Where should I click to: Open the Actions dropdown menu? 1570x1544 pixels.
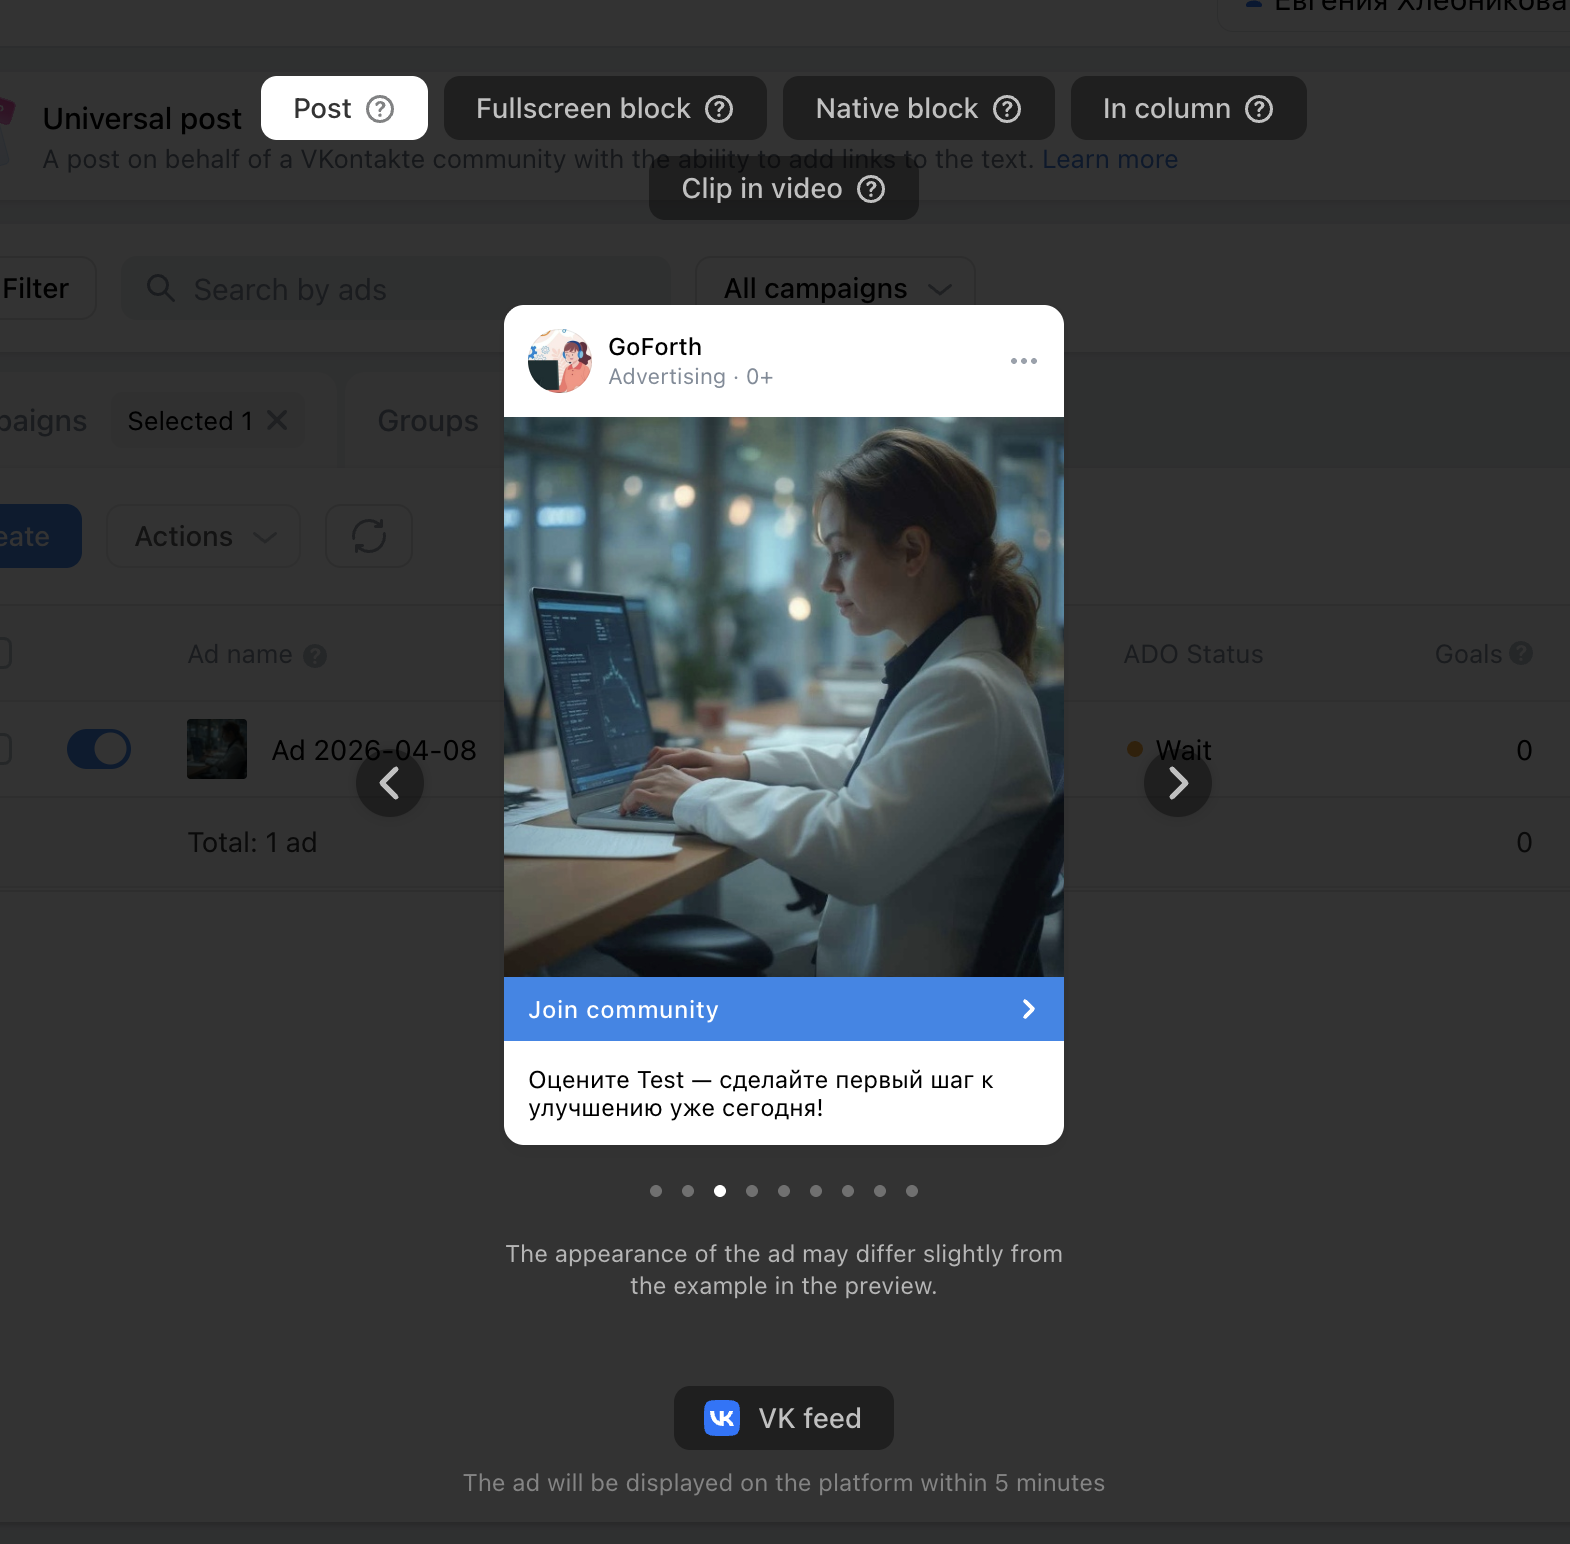pos(204,537)
